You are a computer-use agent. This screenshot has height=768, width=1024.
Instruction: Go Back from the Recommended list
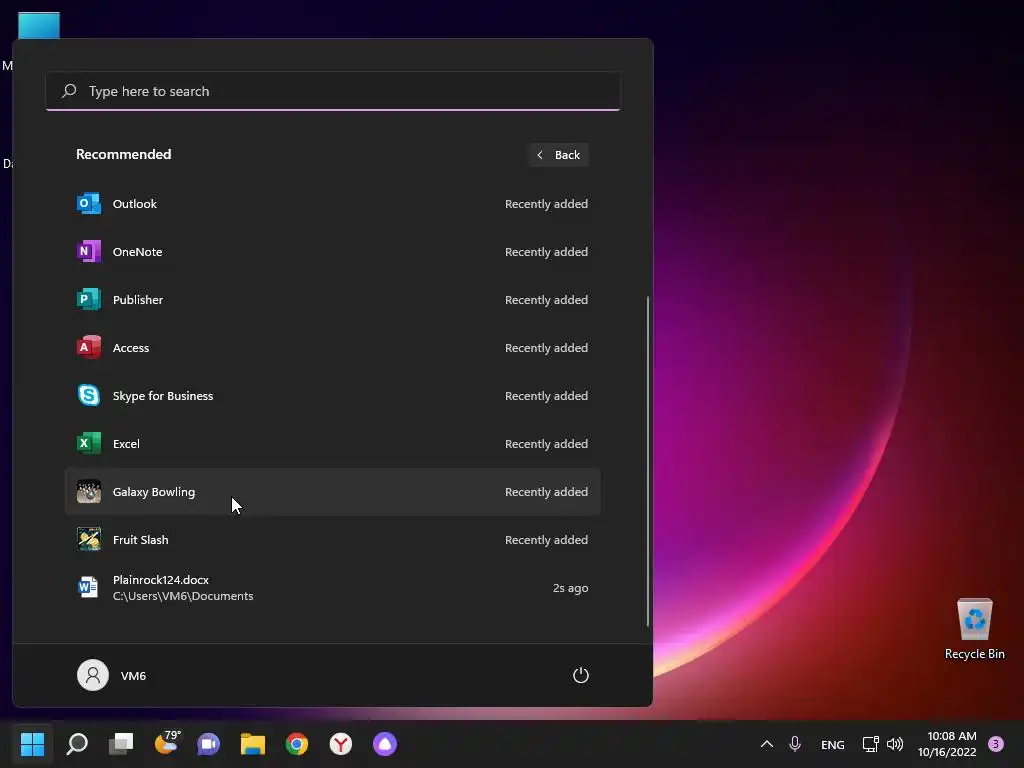tap(559, 155)
